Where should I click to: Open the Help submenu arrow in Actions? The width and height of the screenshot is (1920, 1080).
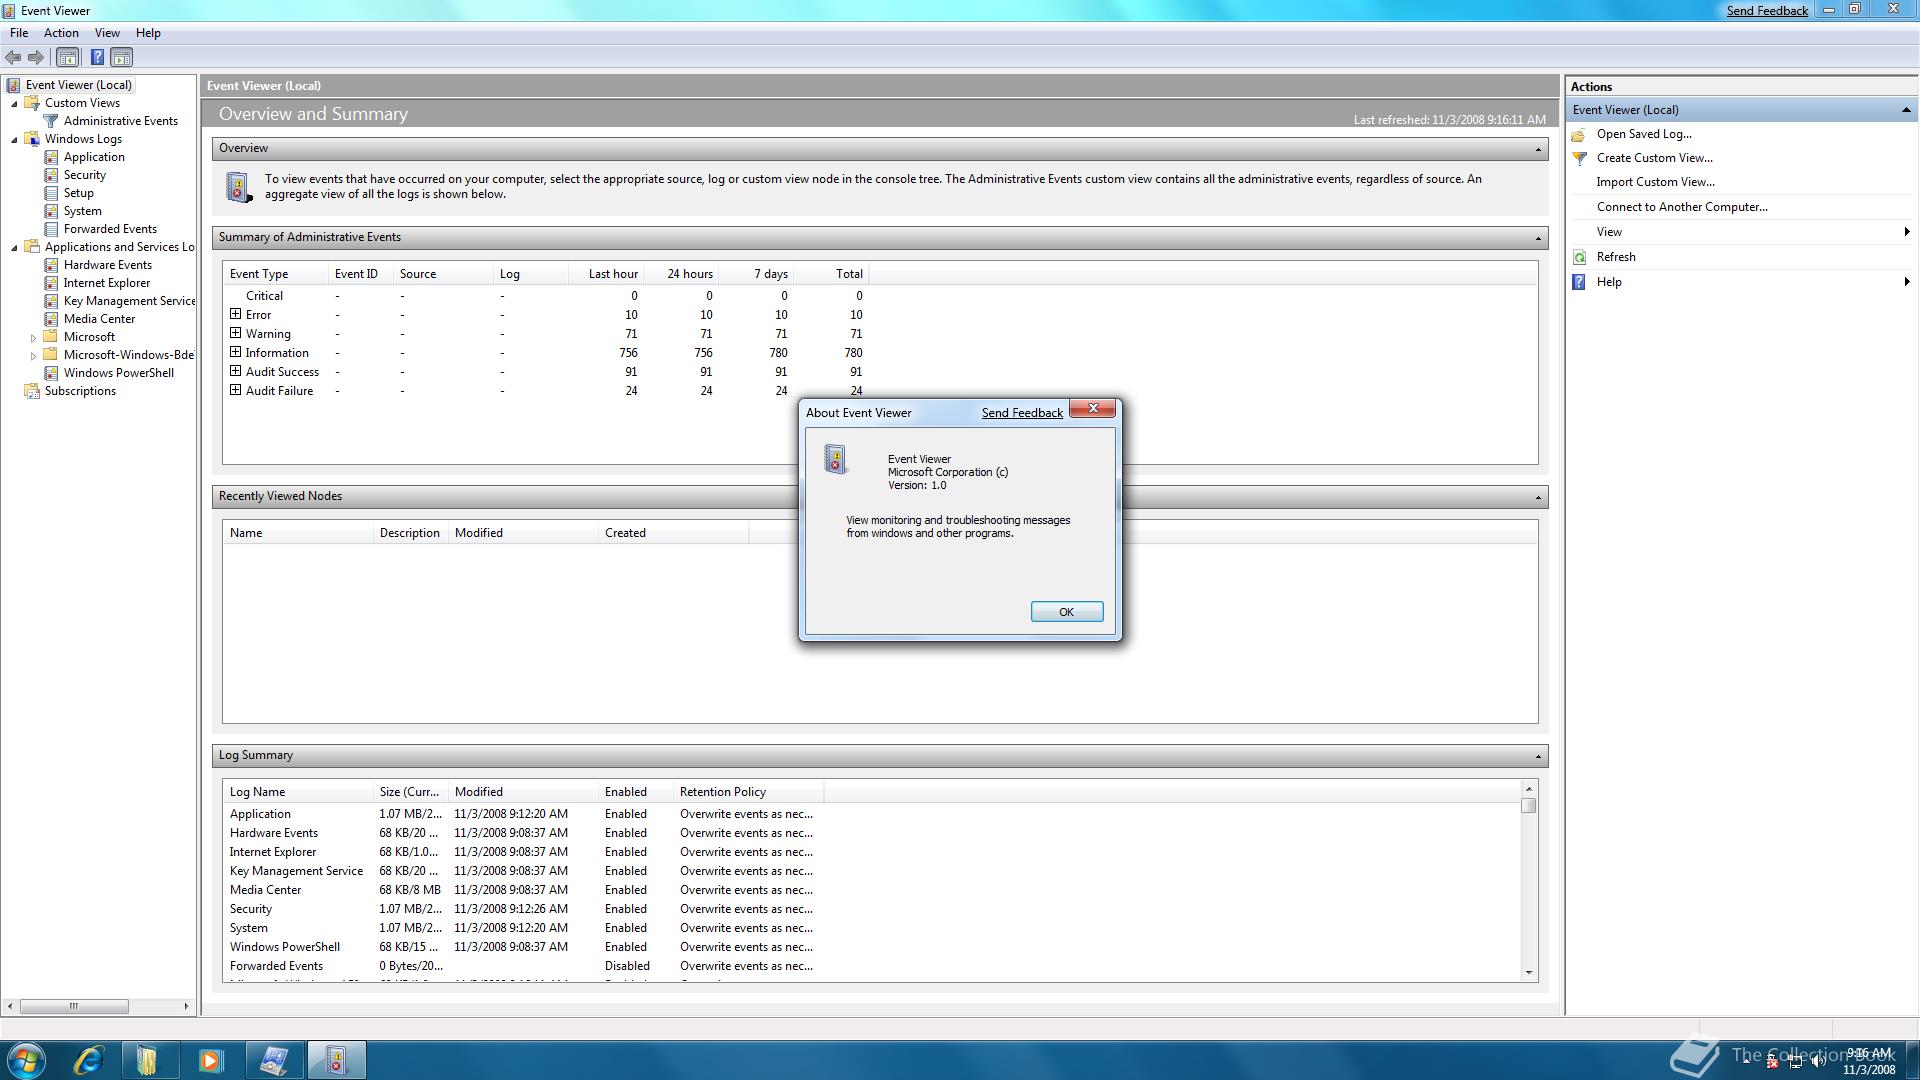pos(1907,282)
